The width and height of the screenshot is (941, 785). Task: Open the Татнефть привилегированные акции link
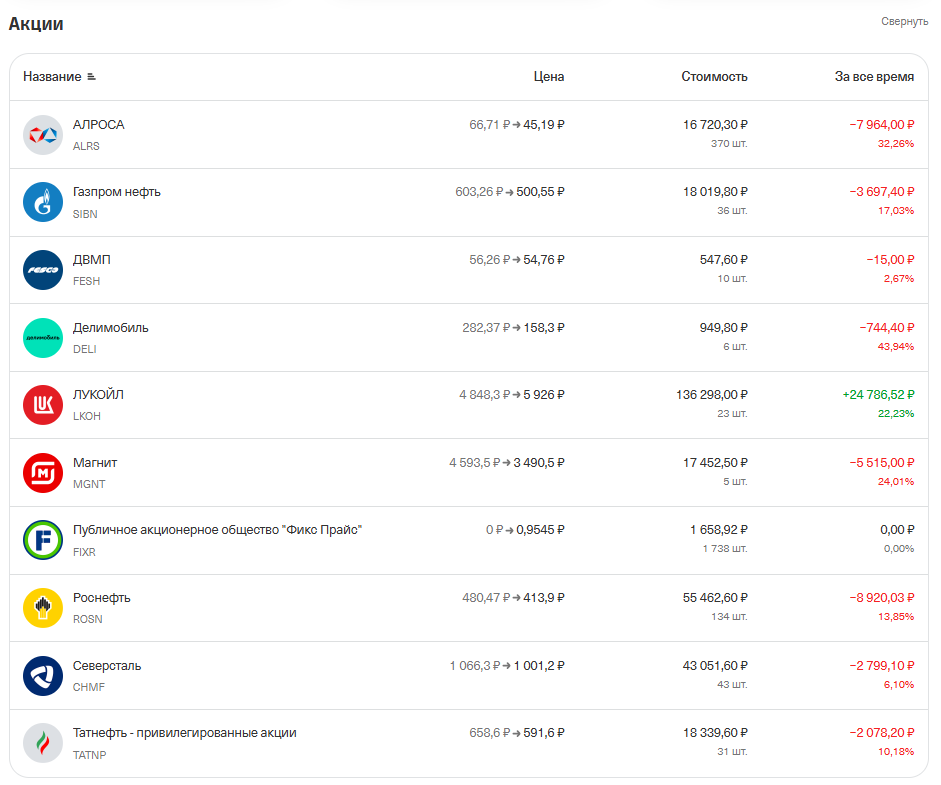tap(185, 733)
